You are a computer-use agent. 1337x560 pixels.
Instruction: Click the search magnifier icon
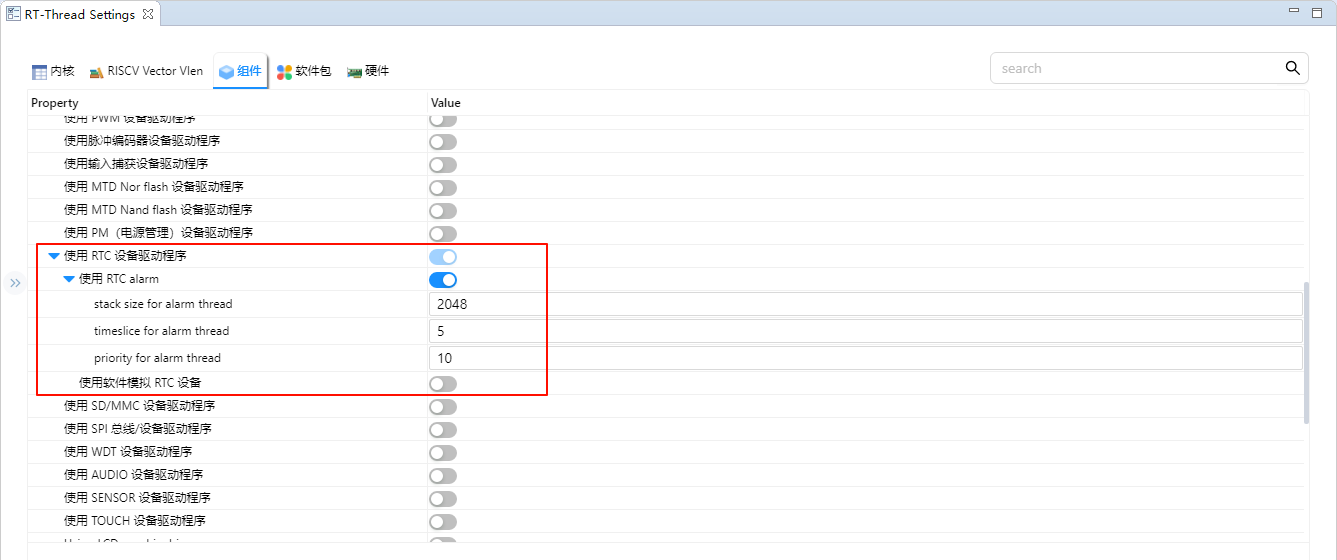coord(1292,68)
